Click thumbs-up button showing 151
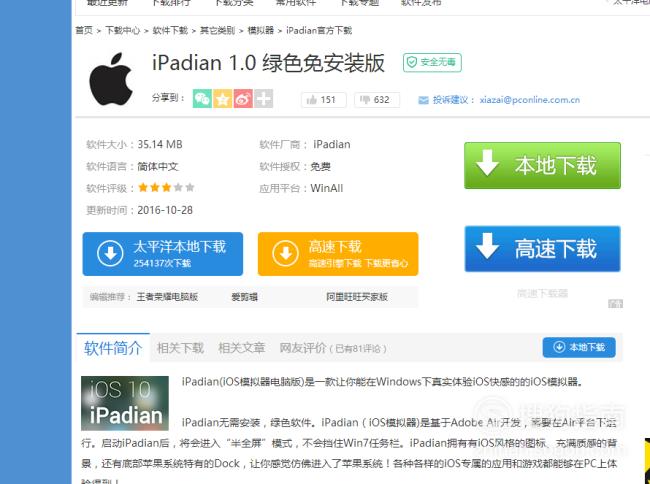 coord(324,100)
